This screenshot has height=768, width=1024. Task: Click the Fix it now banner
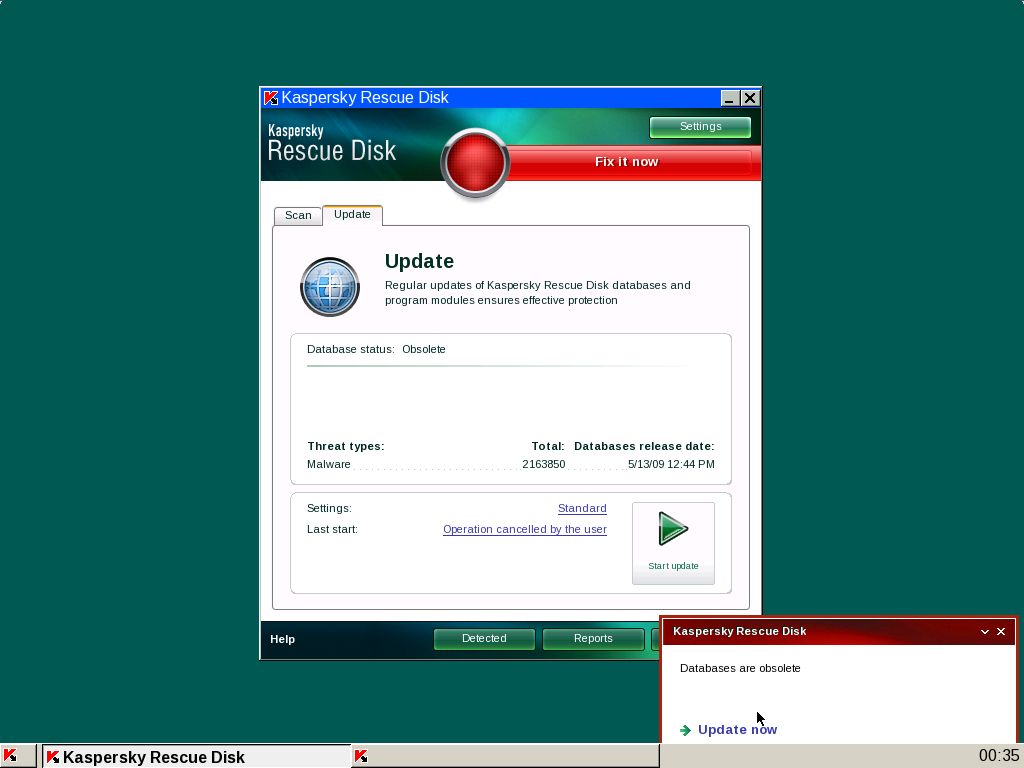[626, 162]
